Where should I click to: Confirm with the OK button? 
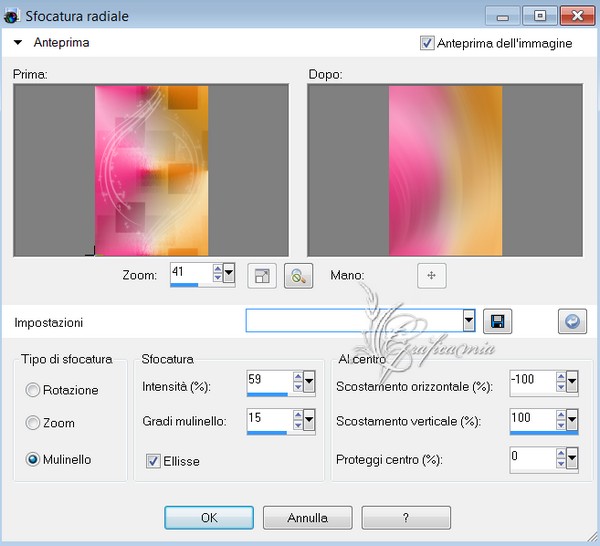(209, 518)
